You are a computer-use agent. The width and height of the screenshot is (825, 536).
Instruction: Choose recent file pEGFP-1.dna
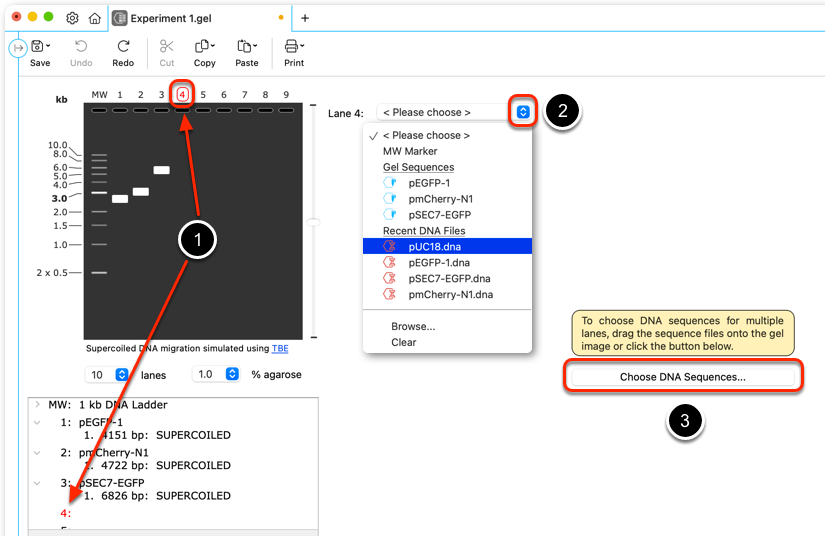447,262
